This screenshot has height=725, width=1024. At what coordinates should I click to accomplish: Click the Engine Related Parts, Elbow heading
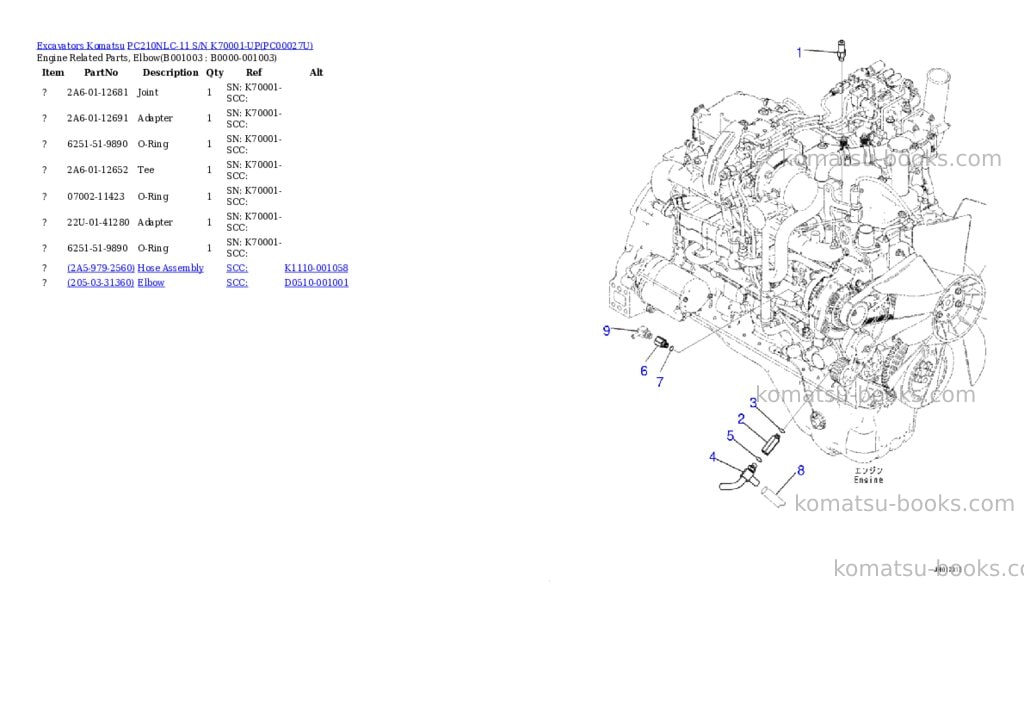tap(157, 58)
